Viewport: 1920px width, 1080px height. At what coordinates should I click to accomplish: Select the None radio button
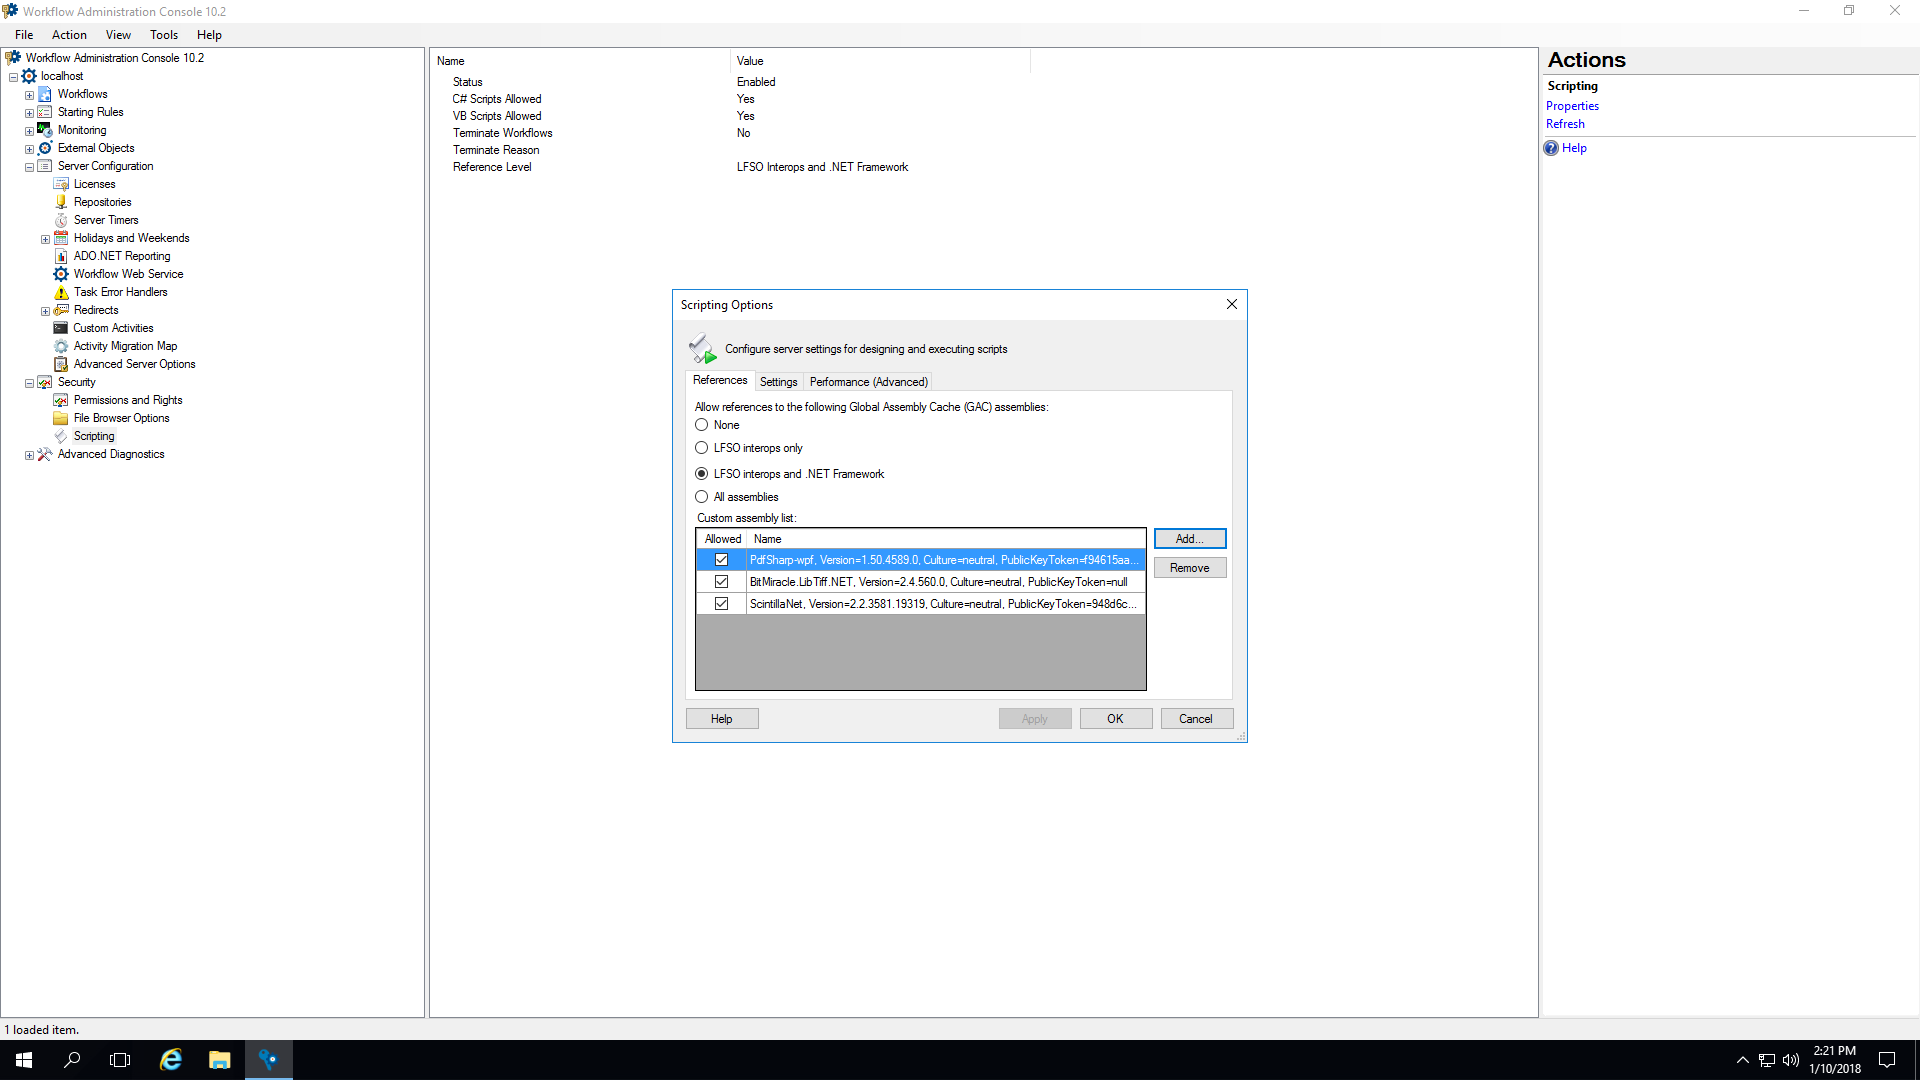point(702,425)
